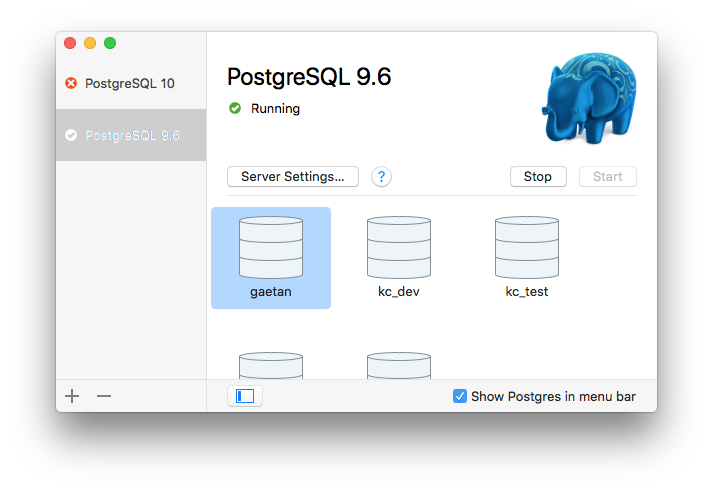Image resolution: width=713 pixels, height=492 pixels.
Task: Add a new server with plus button
Action: pos(72,396)
